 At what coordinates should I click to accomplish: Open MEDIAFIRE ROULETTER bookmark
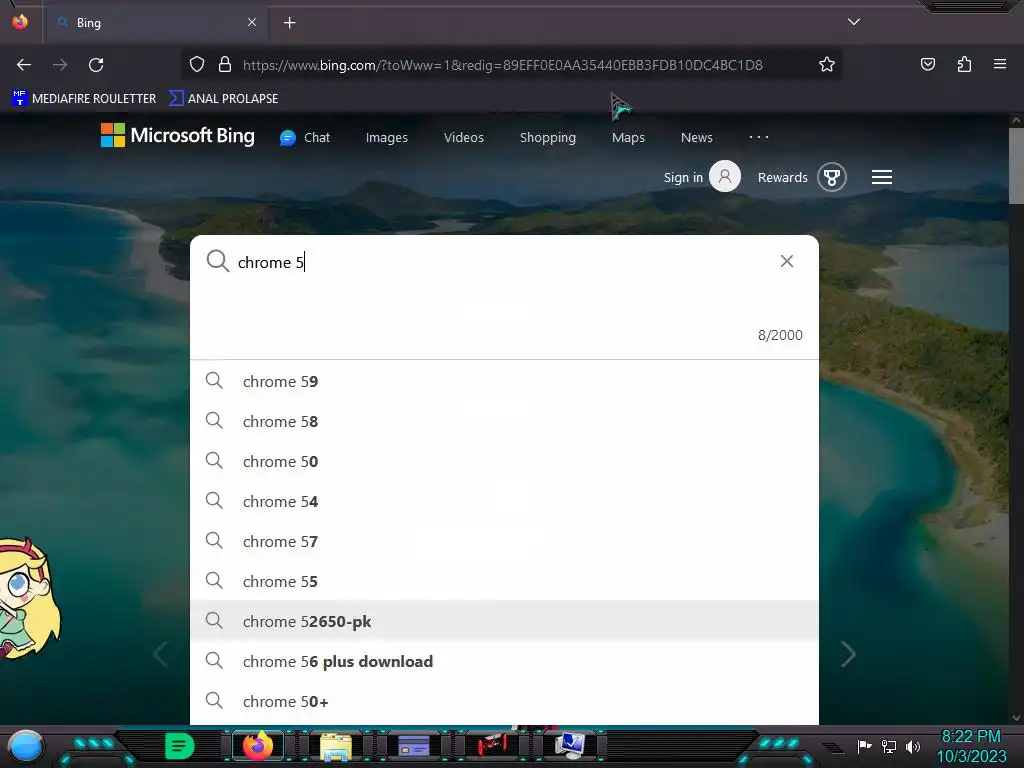84,99
